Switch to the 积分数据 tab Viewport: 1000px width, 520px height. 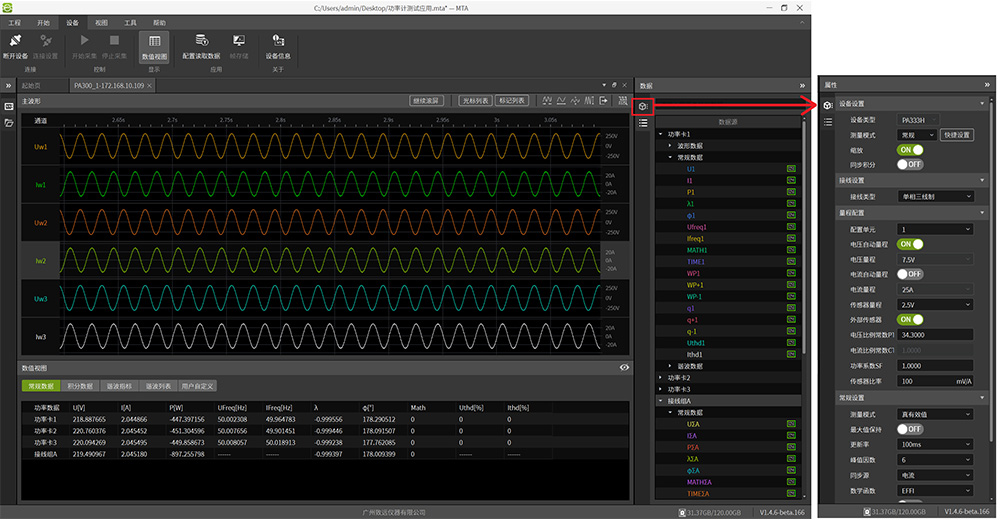click(80, 385)
